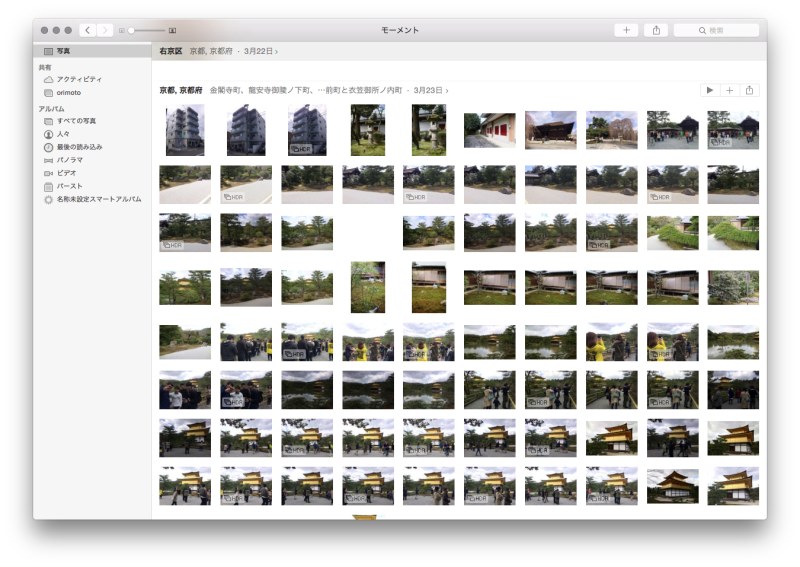This screenshot has height=567, width=800.
Task: Open the orimoto shared album
Action: 68,92
